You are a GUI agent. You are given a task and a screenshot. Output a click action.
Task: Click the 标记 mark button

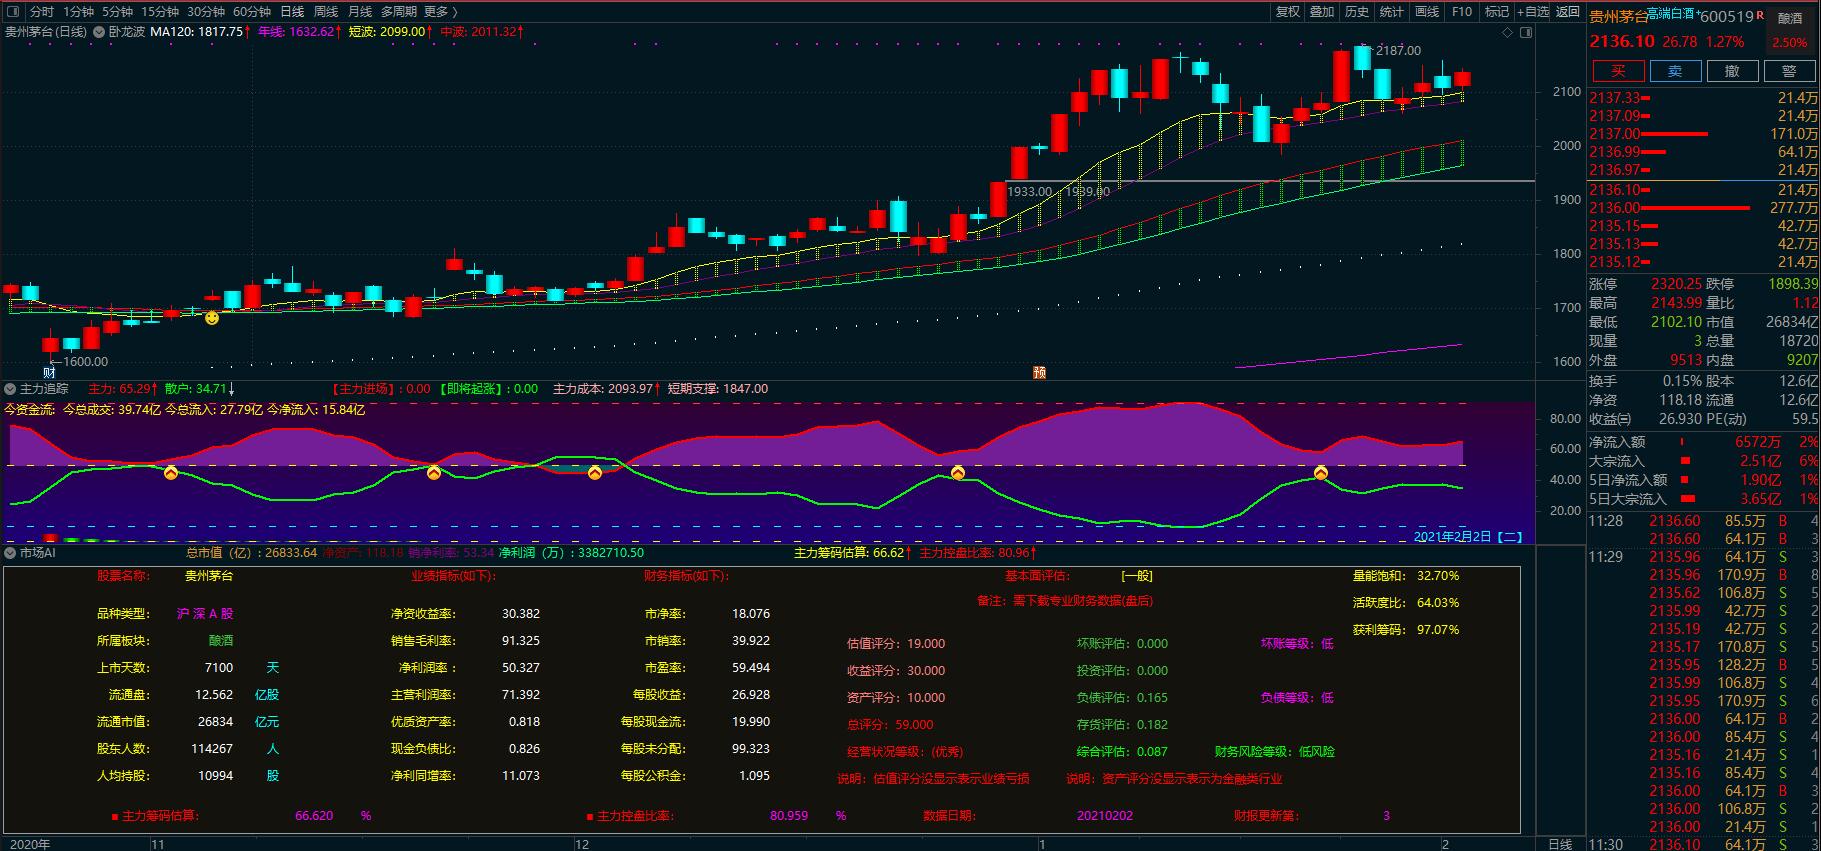[1497, 12]
